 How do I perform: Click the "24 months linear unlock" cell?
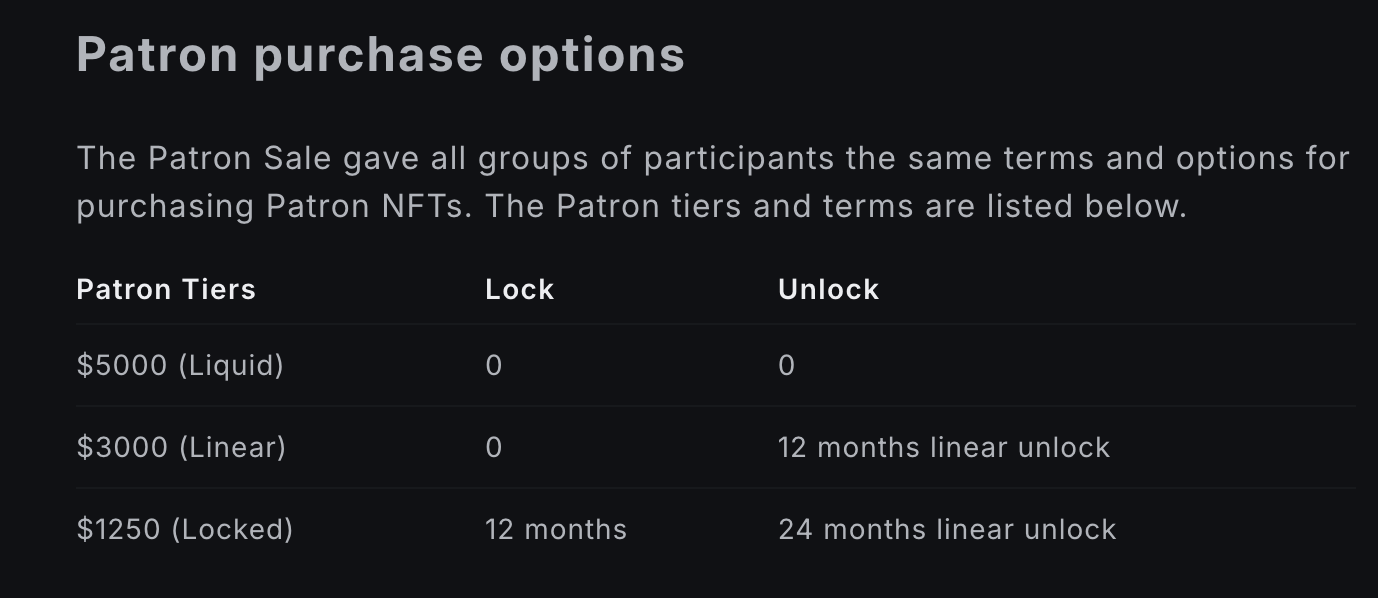(x=947, y=529)
